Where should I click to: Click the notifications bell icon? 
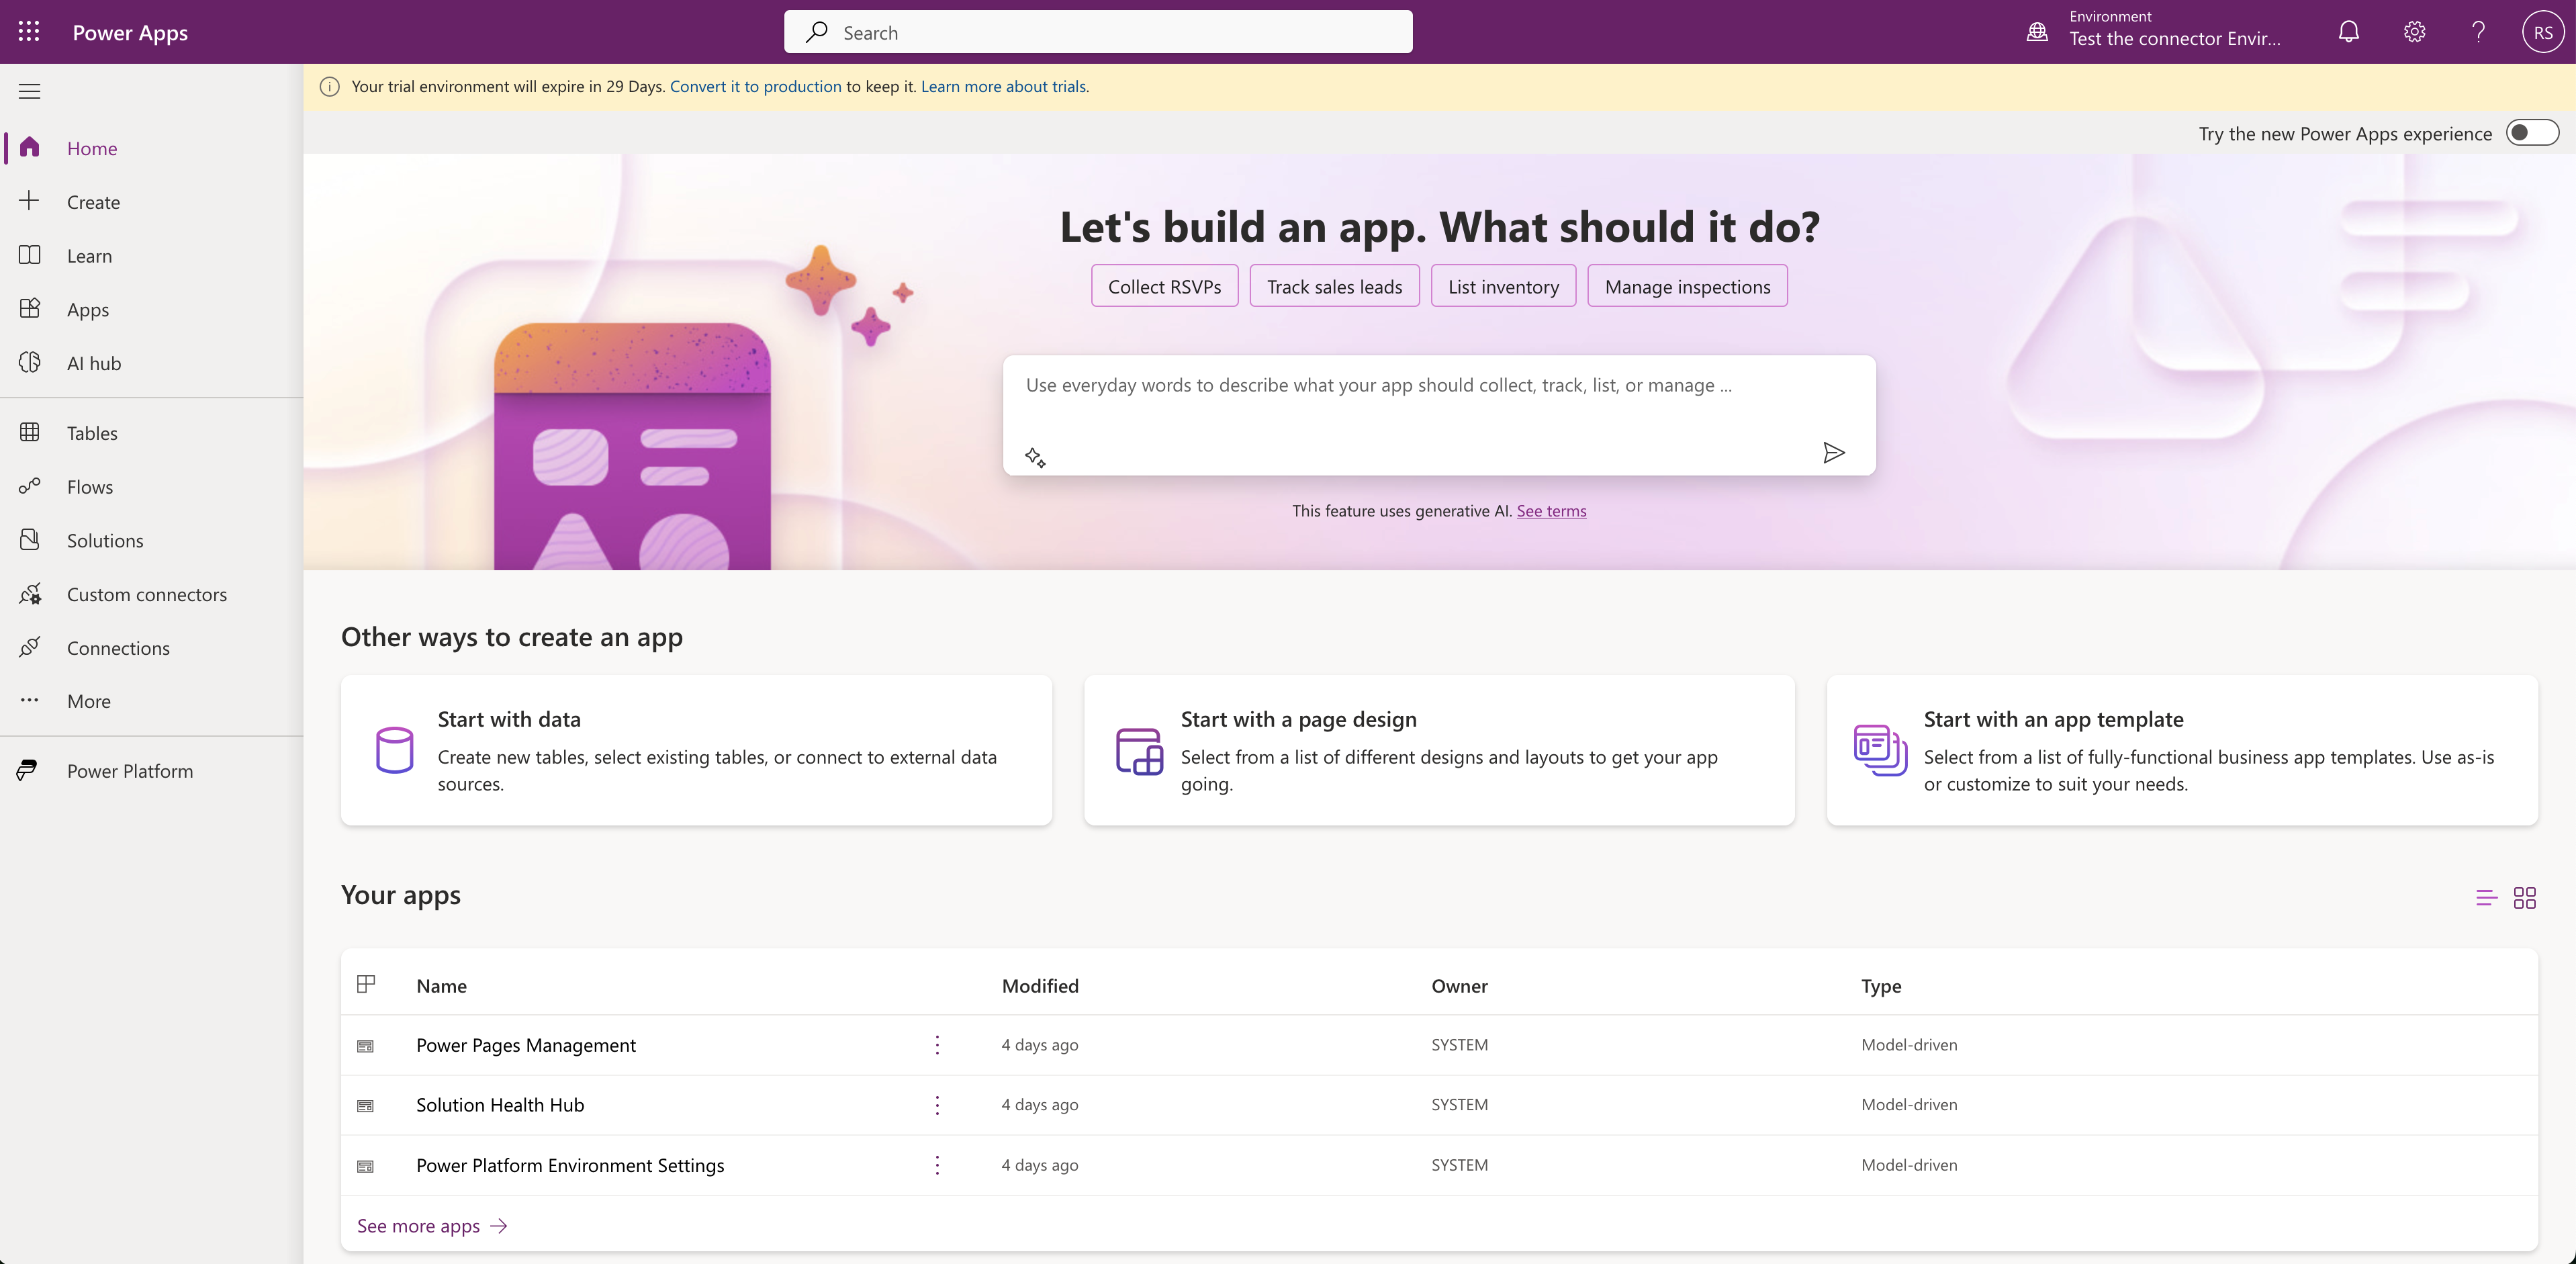2348,32
